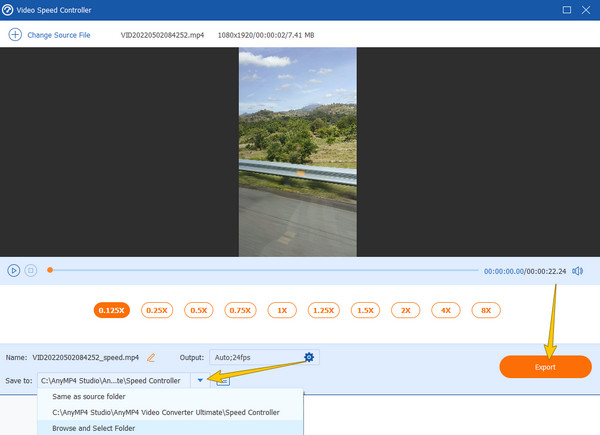Select the 0.75X speed option

(x=240, y=310)
